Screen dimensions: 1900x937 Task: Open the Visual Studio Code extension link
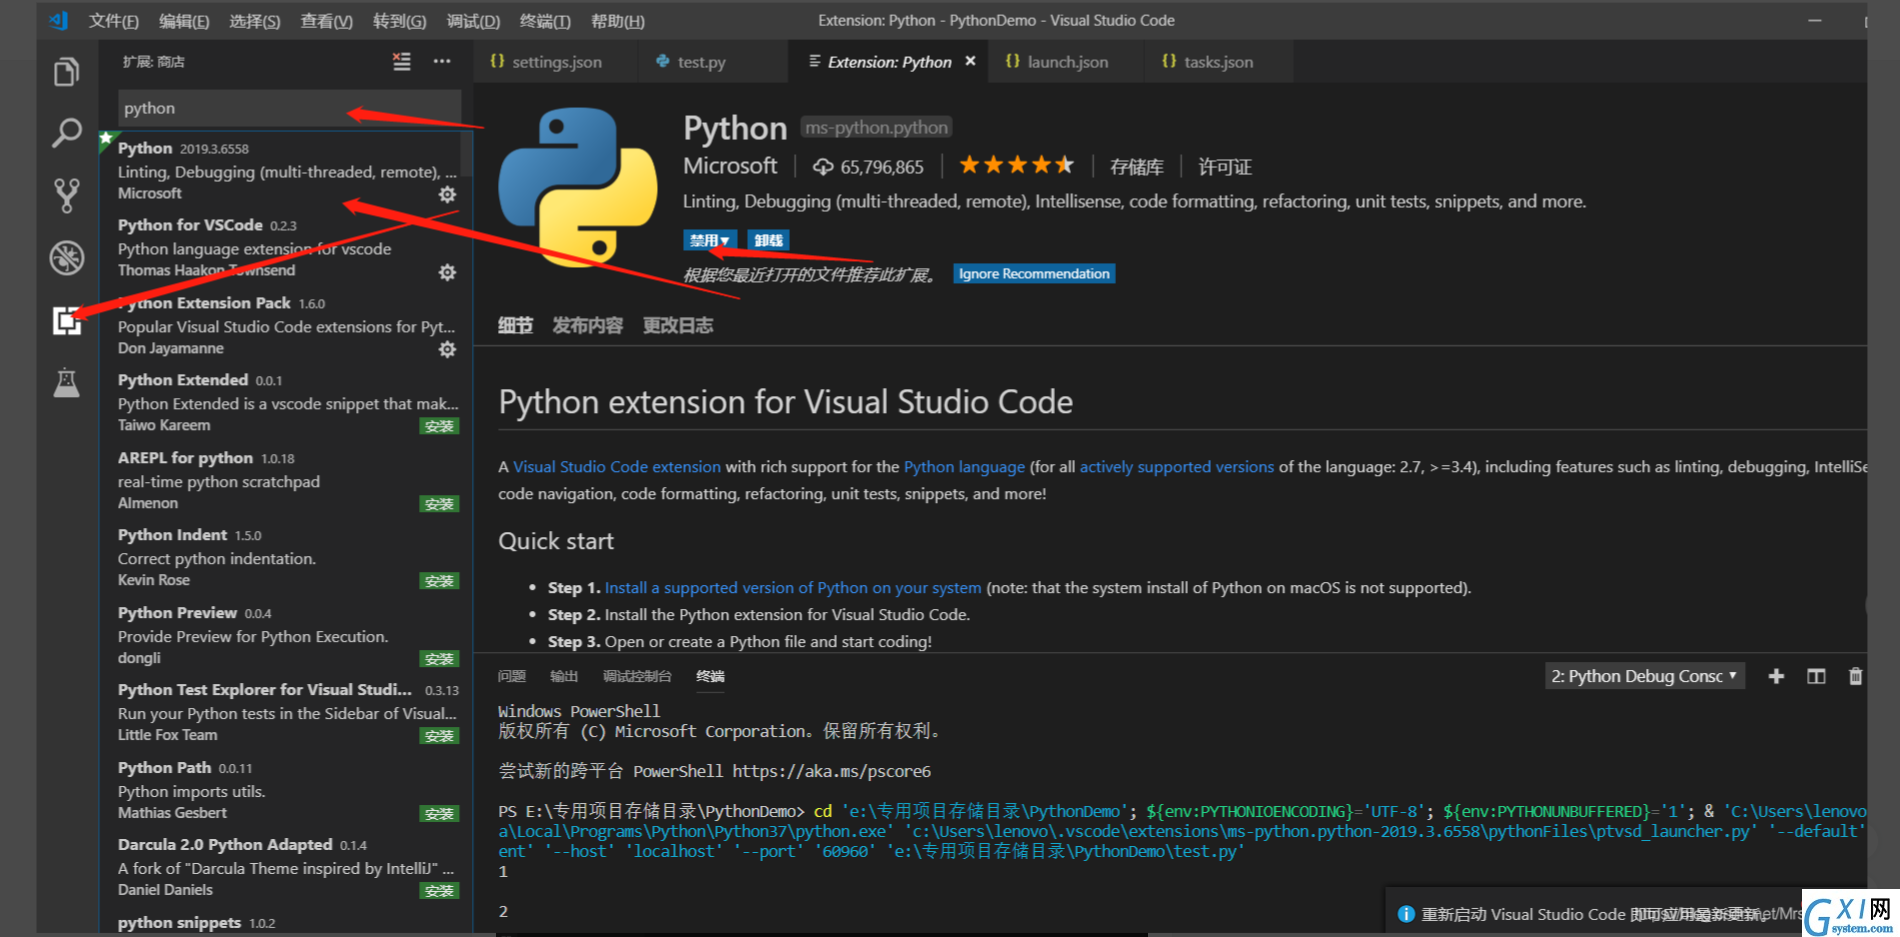(x=617, y=467)
